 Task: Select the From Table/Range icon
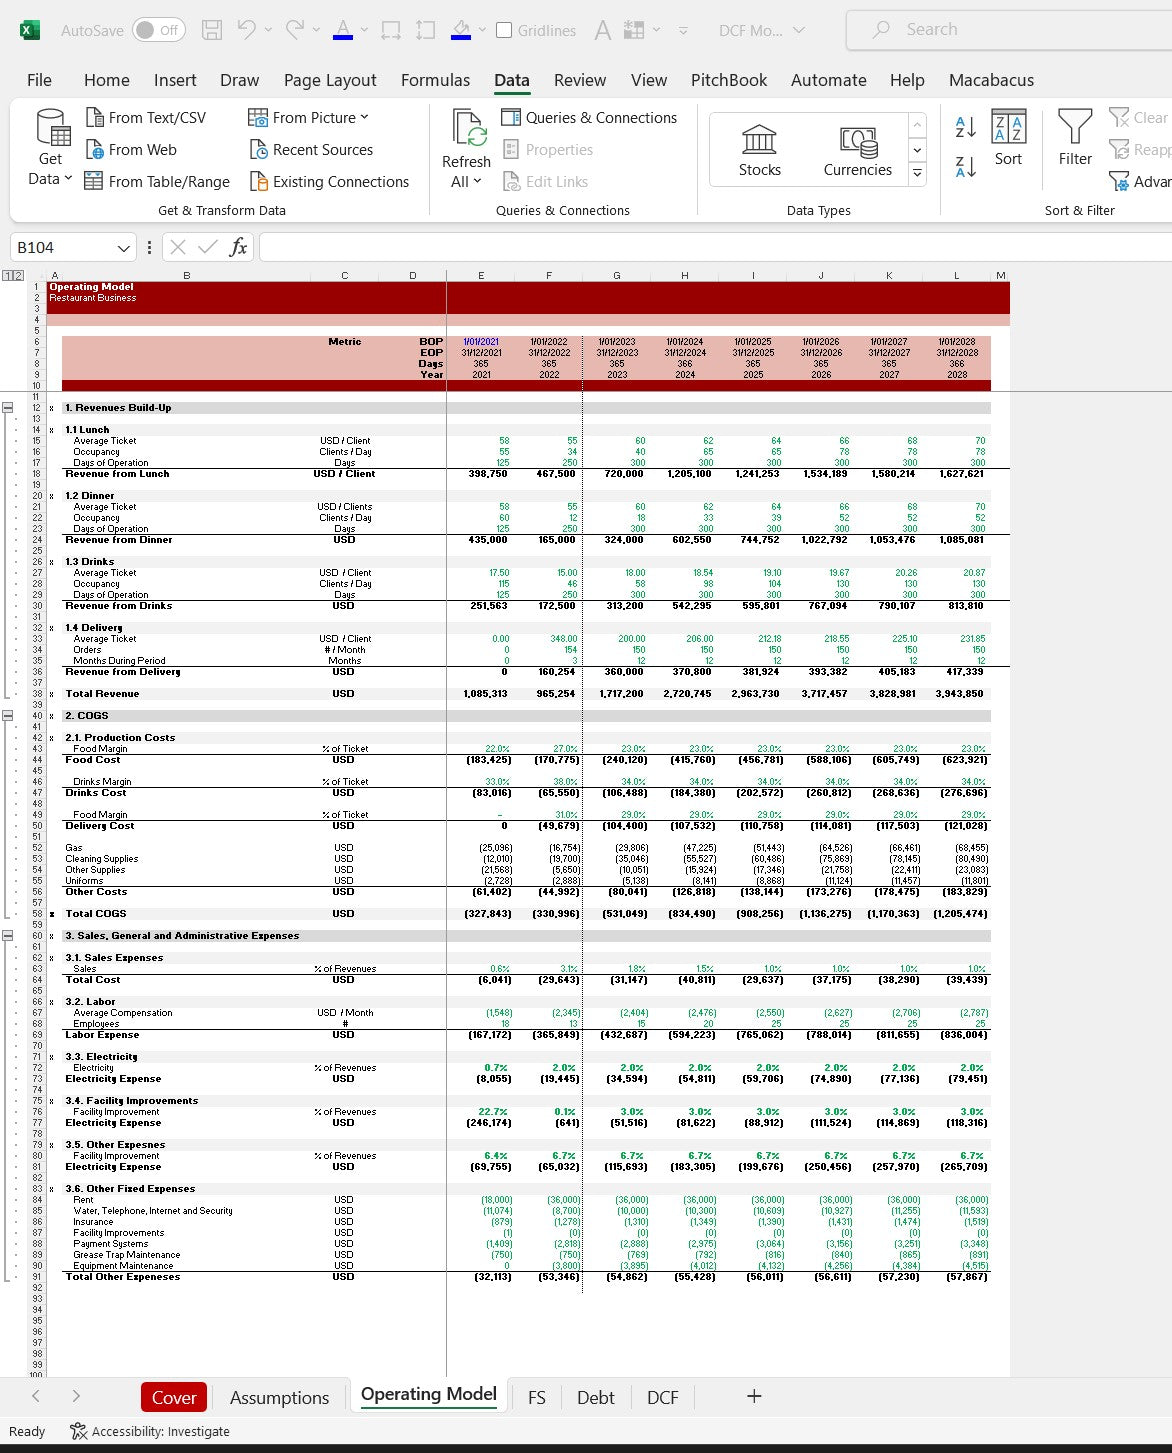(95, 181)
